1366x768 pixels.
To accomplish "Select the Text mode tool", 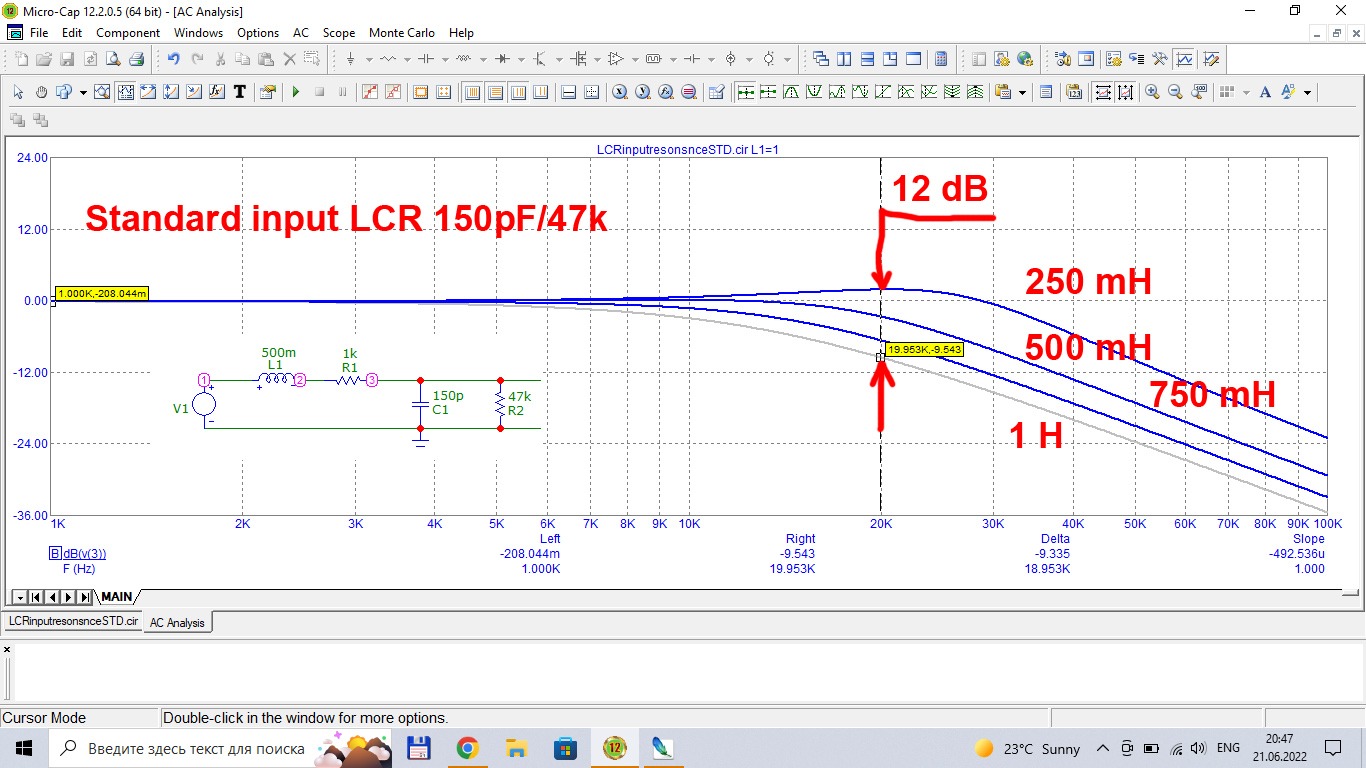I will tap(240, 92).
